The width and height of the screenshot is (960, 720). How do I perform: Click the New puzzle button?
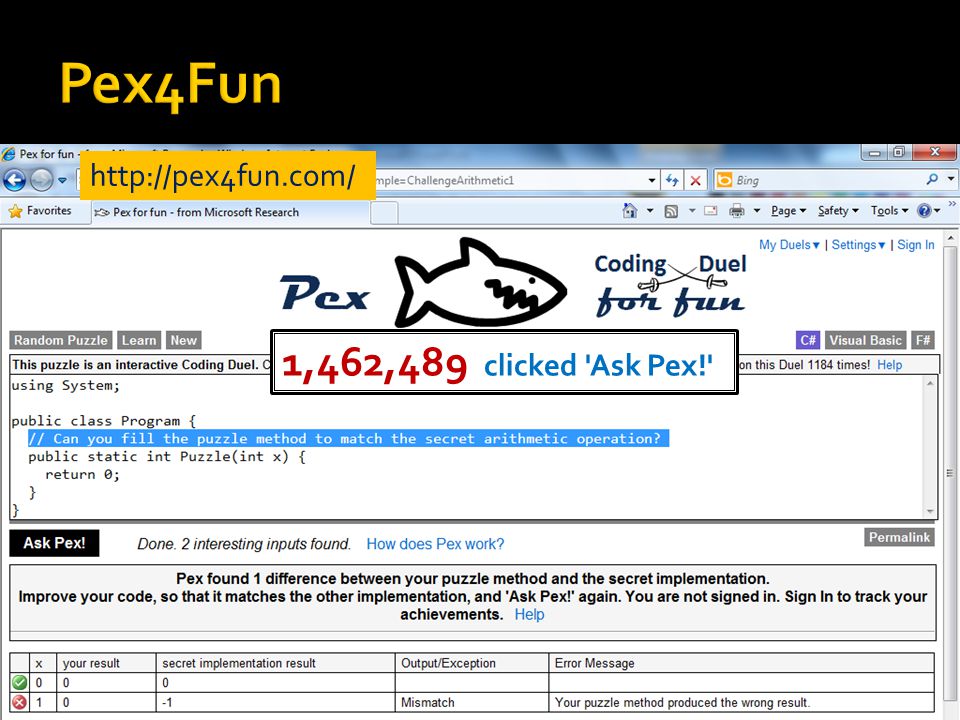[184, 340]
